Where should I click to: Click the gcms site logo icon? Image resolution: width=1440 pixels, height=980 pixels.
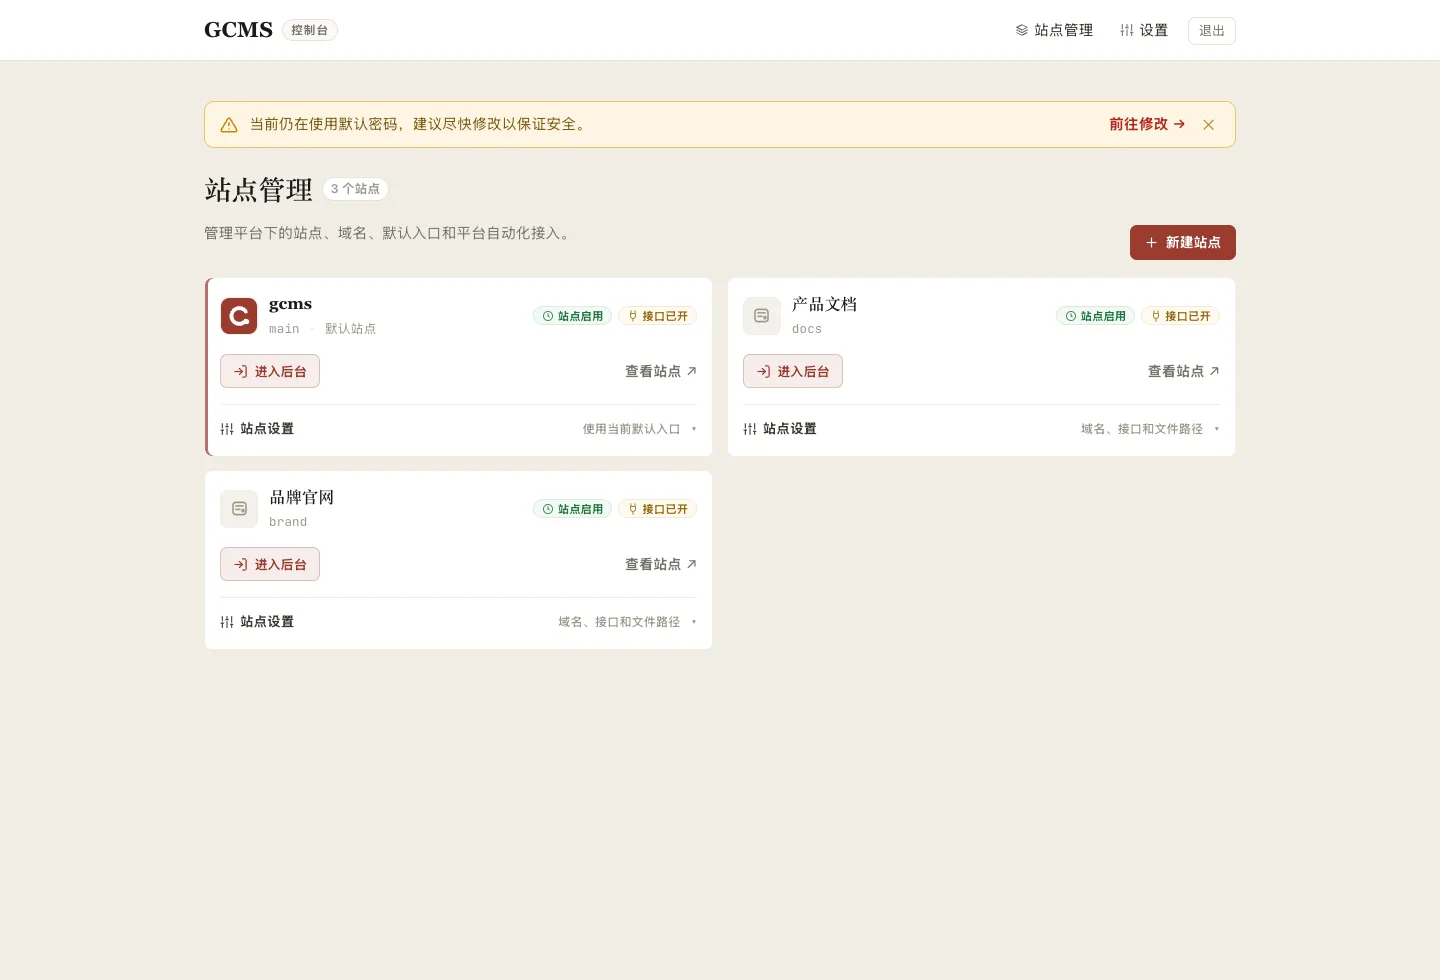(x=239, y=316)
